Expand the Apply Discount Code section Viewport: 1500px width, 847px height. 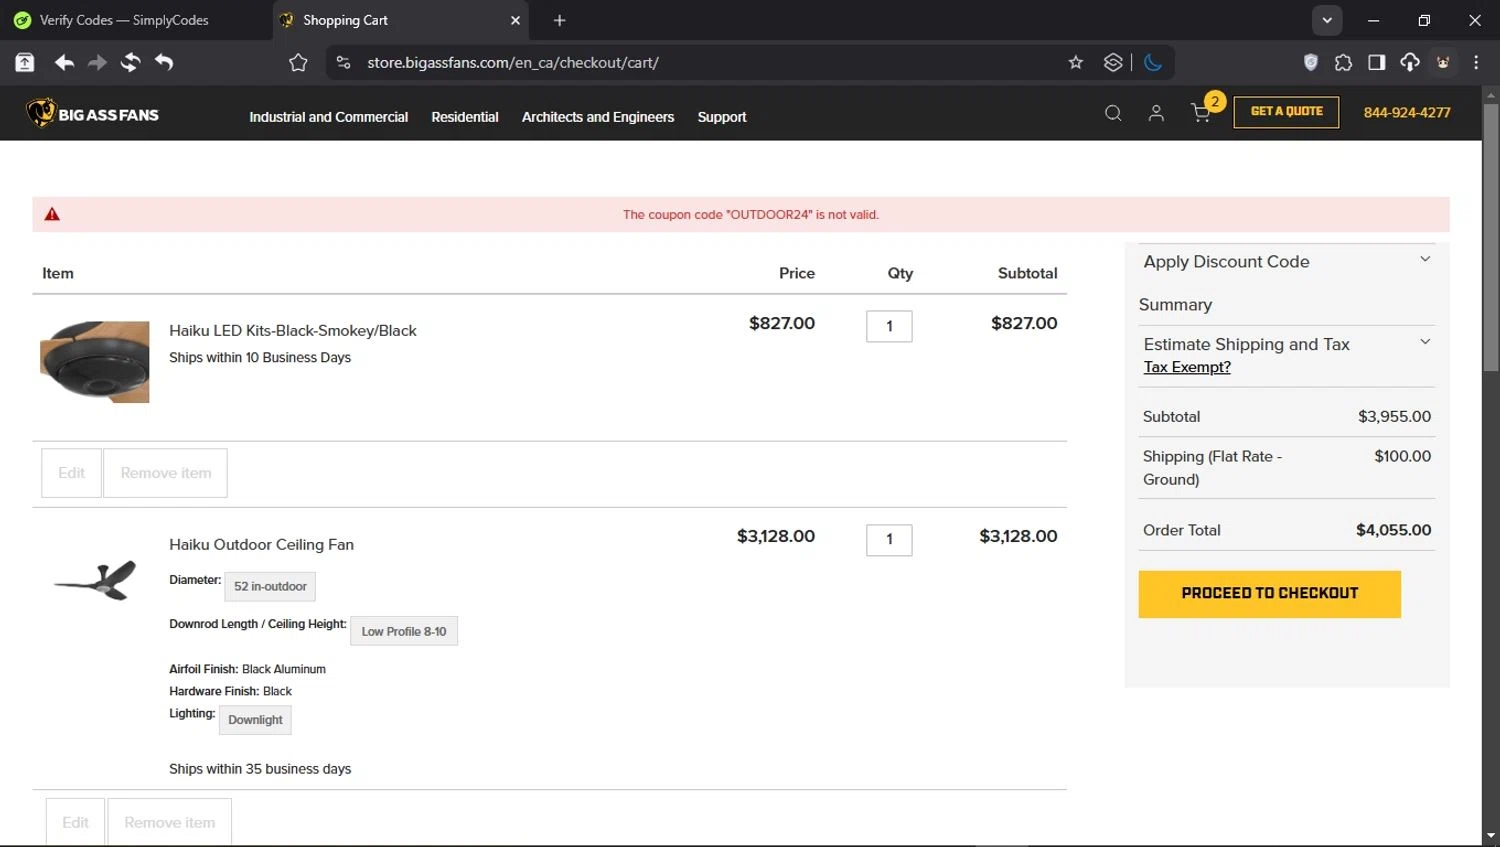click(x=1286, y=262)
